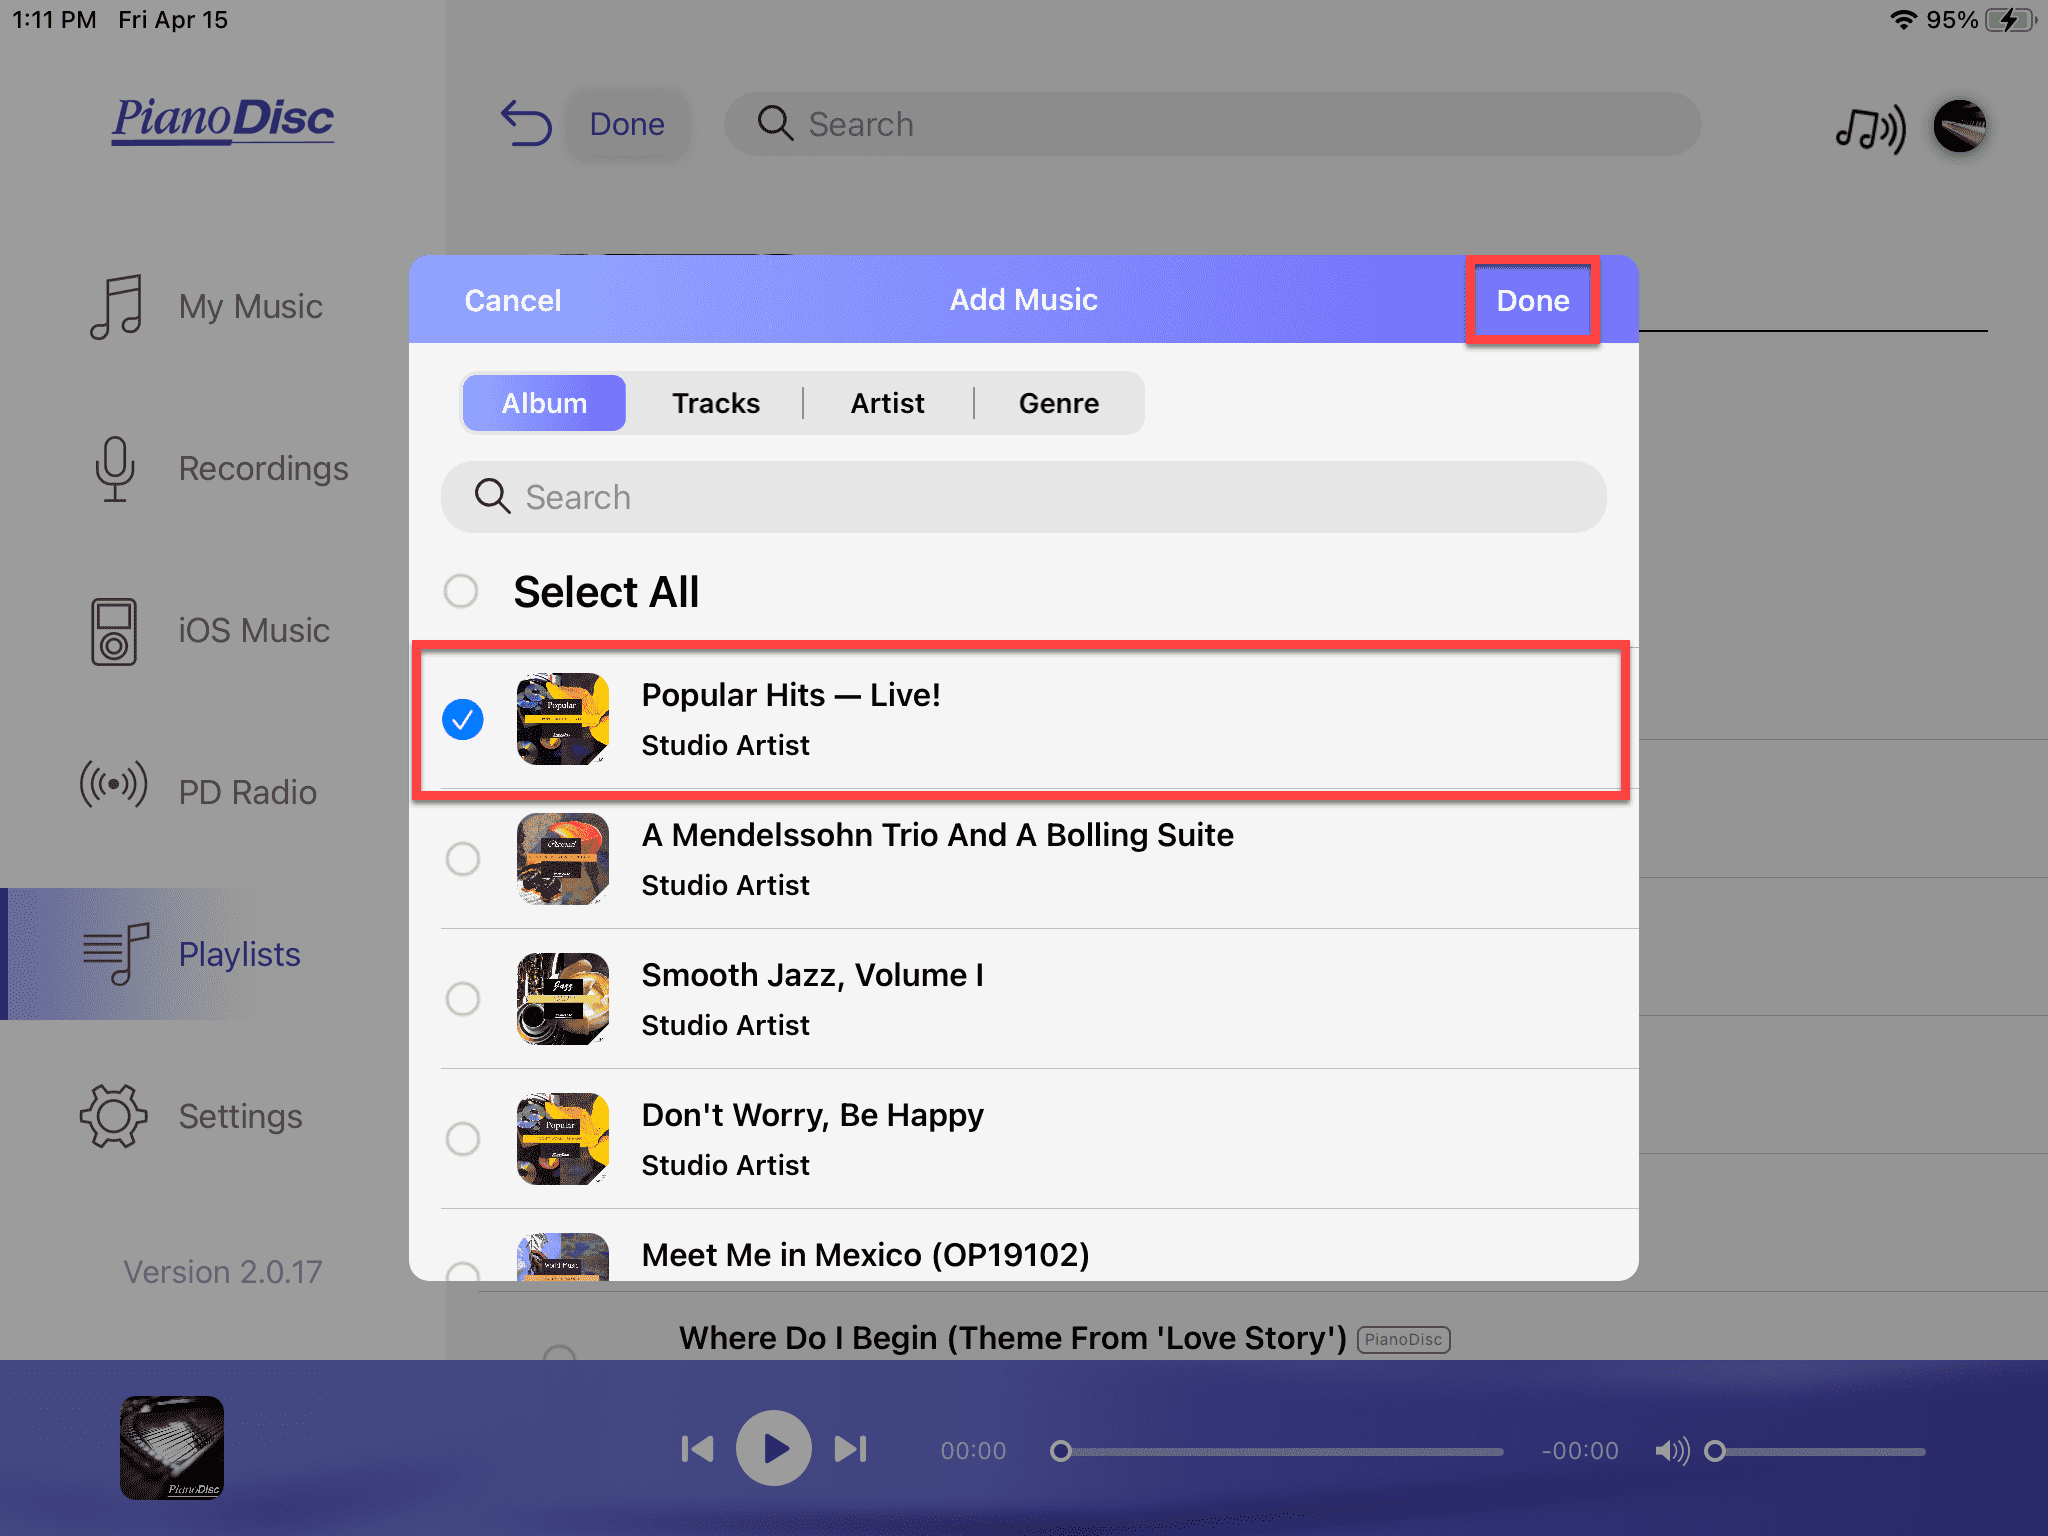Start playback with the play button

[x=774, y=1448]
